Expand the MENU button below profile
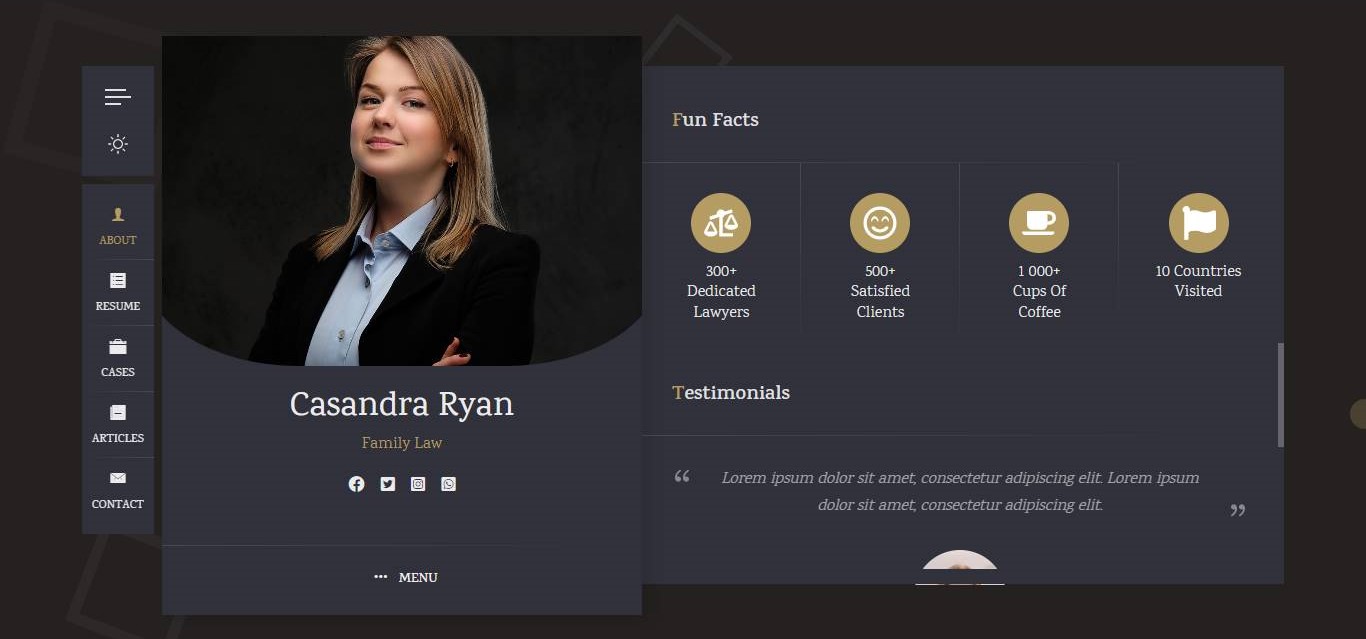This screenshot has height=639, width=1366. (x=406, y=577)
